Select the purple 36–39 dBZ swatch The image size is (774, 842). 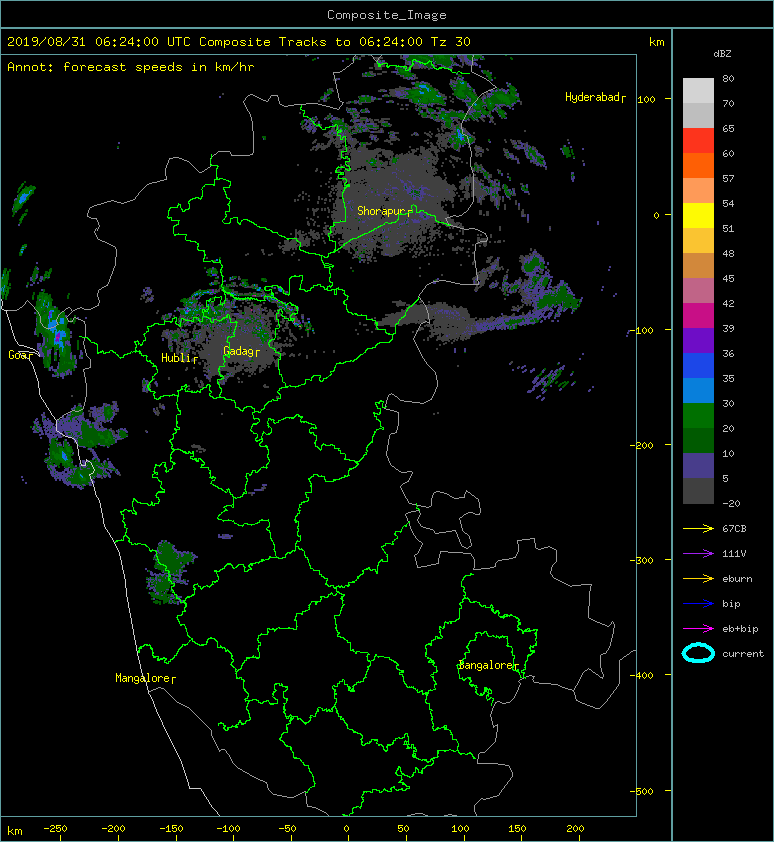tap(698, 340)
